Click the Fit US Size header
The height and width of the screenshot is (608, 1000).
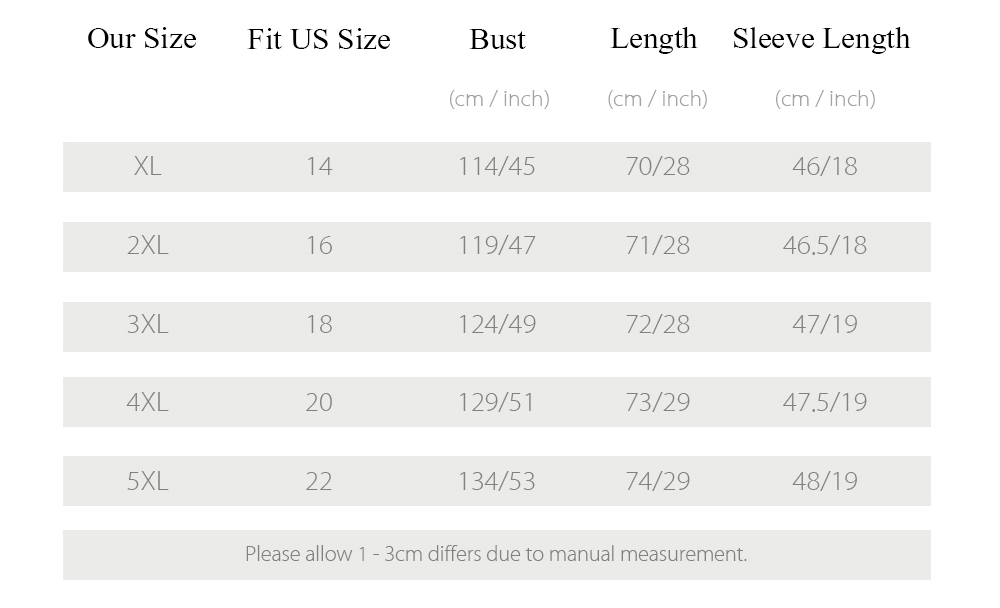tap(319, 40)
